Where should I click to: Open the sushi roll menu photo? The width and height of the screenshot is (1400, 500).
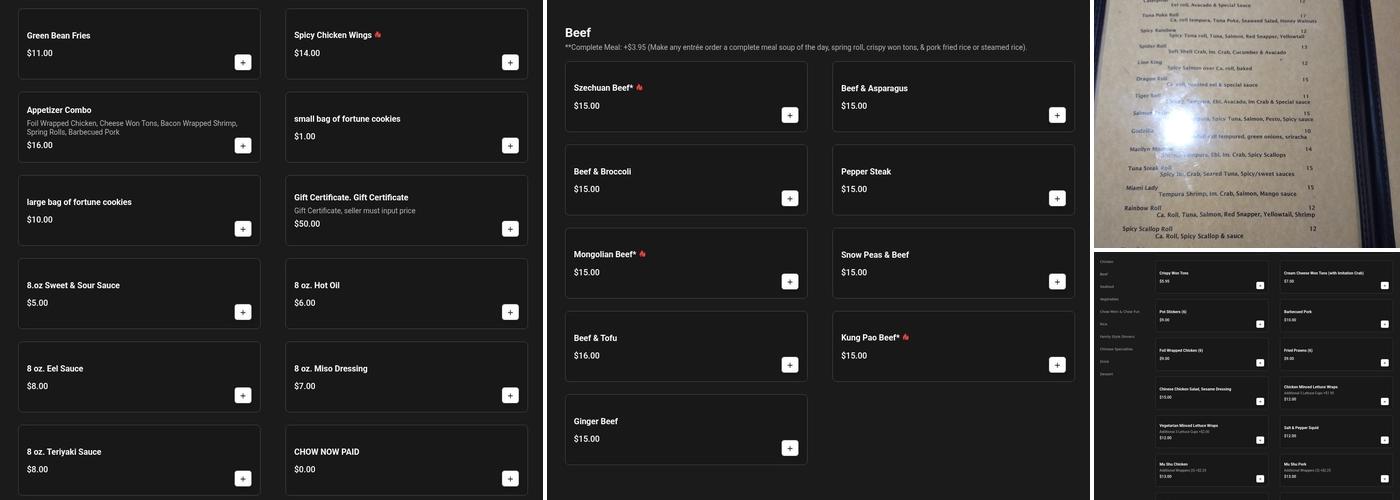pos(1246,124)
